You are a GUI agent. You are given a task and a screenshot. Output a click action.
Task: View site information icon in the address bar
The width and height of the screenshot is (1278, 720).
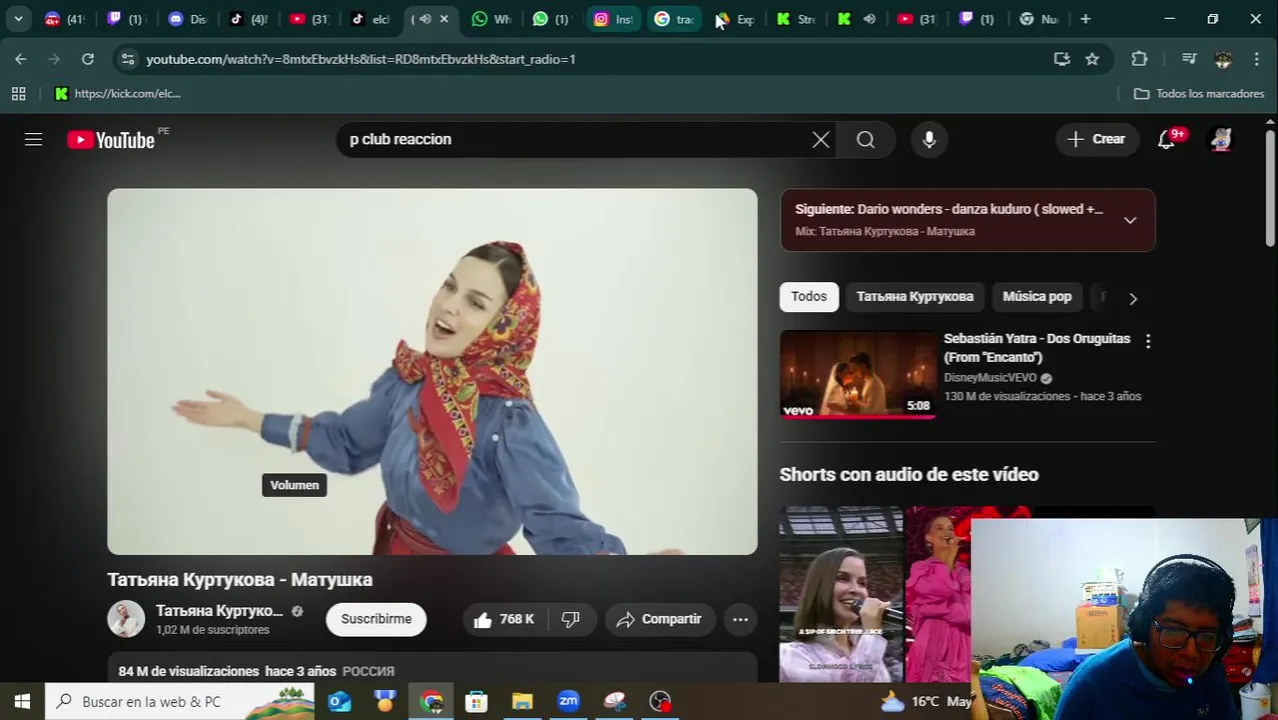point(127,59)
